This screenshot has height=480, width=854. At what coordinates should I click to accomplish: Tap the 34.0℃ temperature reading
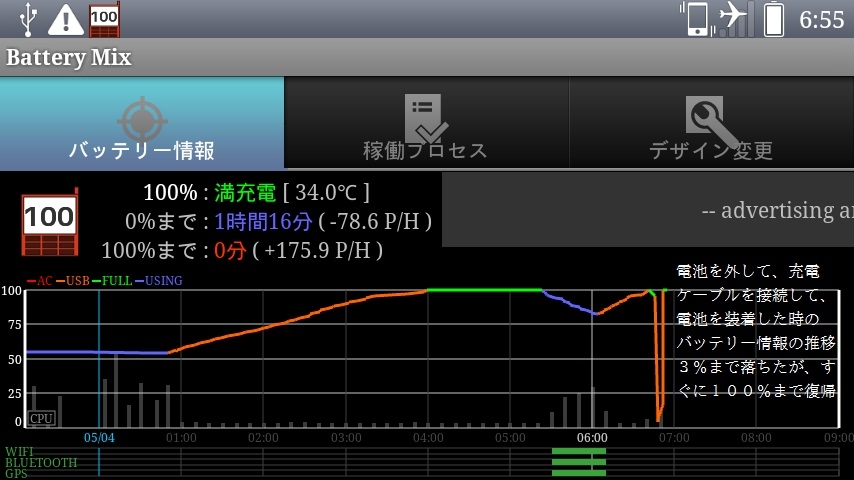point(326,193)
